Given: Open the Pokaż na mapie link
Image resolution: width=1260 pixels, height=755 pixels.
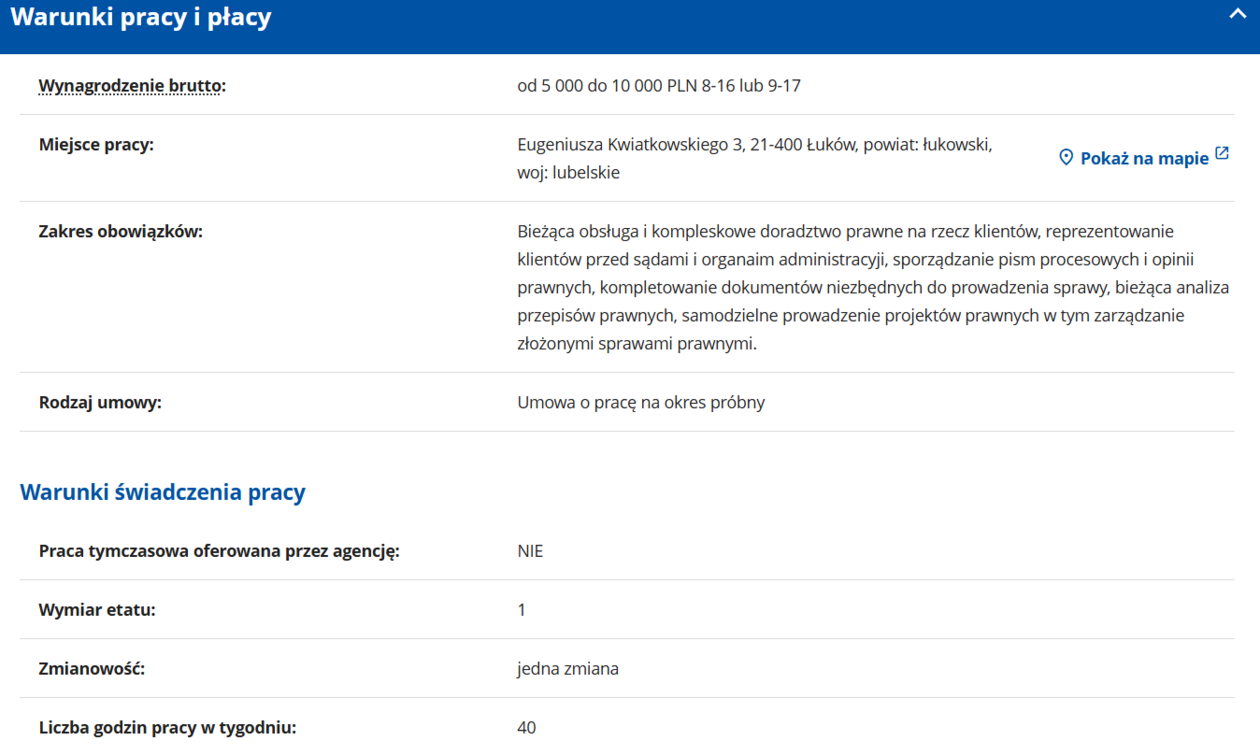Looking at the screenshot, I should pyautogui.click(x=1144, y=158).
